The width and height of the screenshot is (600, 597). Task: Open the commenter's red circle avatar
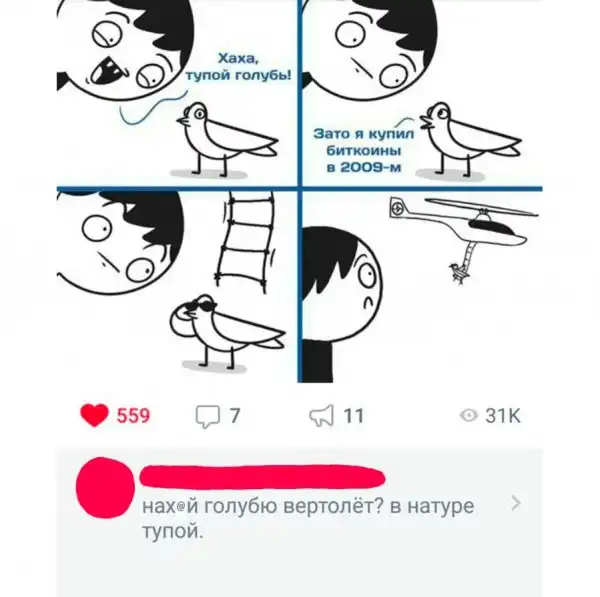105,488
